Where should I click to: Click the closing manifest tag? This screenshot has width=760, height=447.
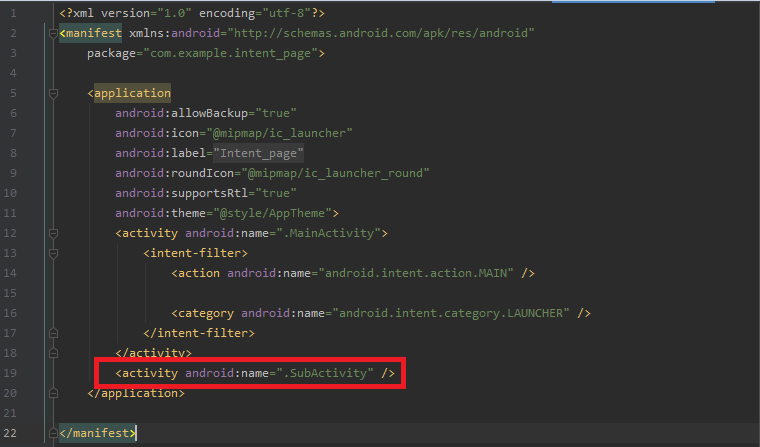(97, 433)
